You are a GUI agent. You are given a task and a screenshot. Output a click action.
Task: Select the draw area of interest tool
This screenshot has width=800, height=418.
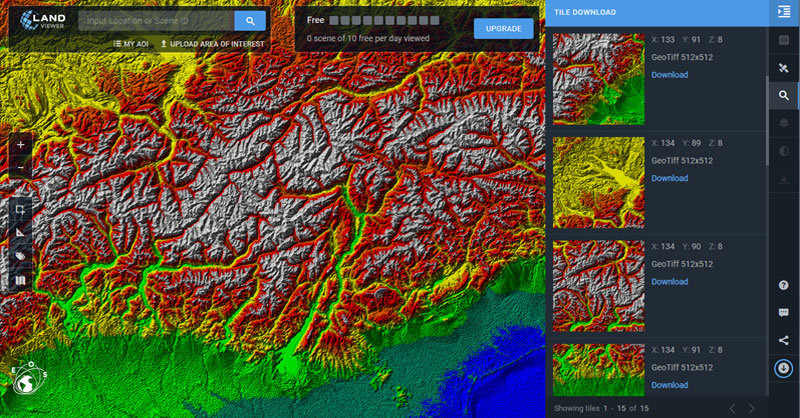pos(20,210)
